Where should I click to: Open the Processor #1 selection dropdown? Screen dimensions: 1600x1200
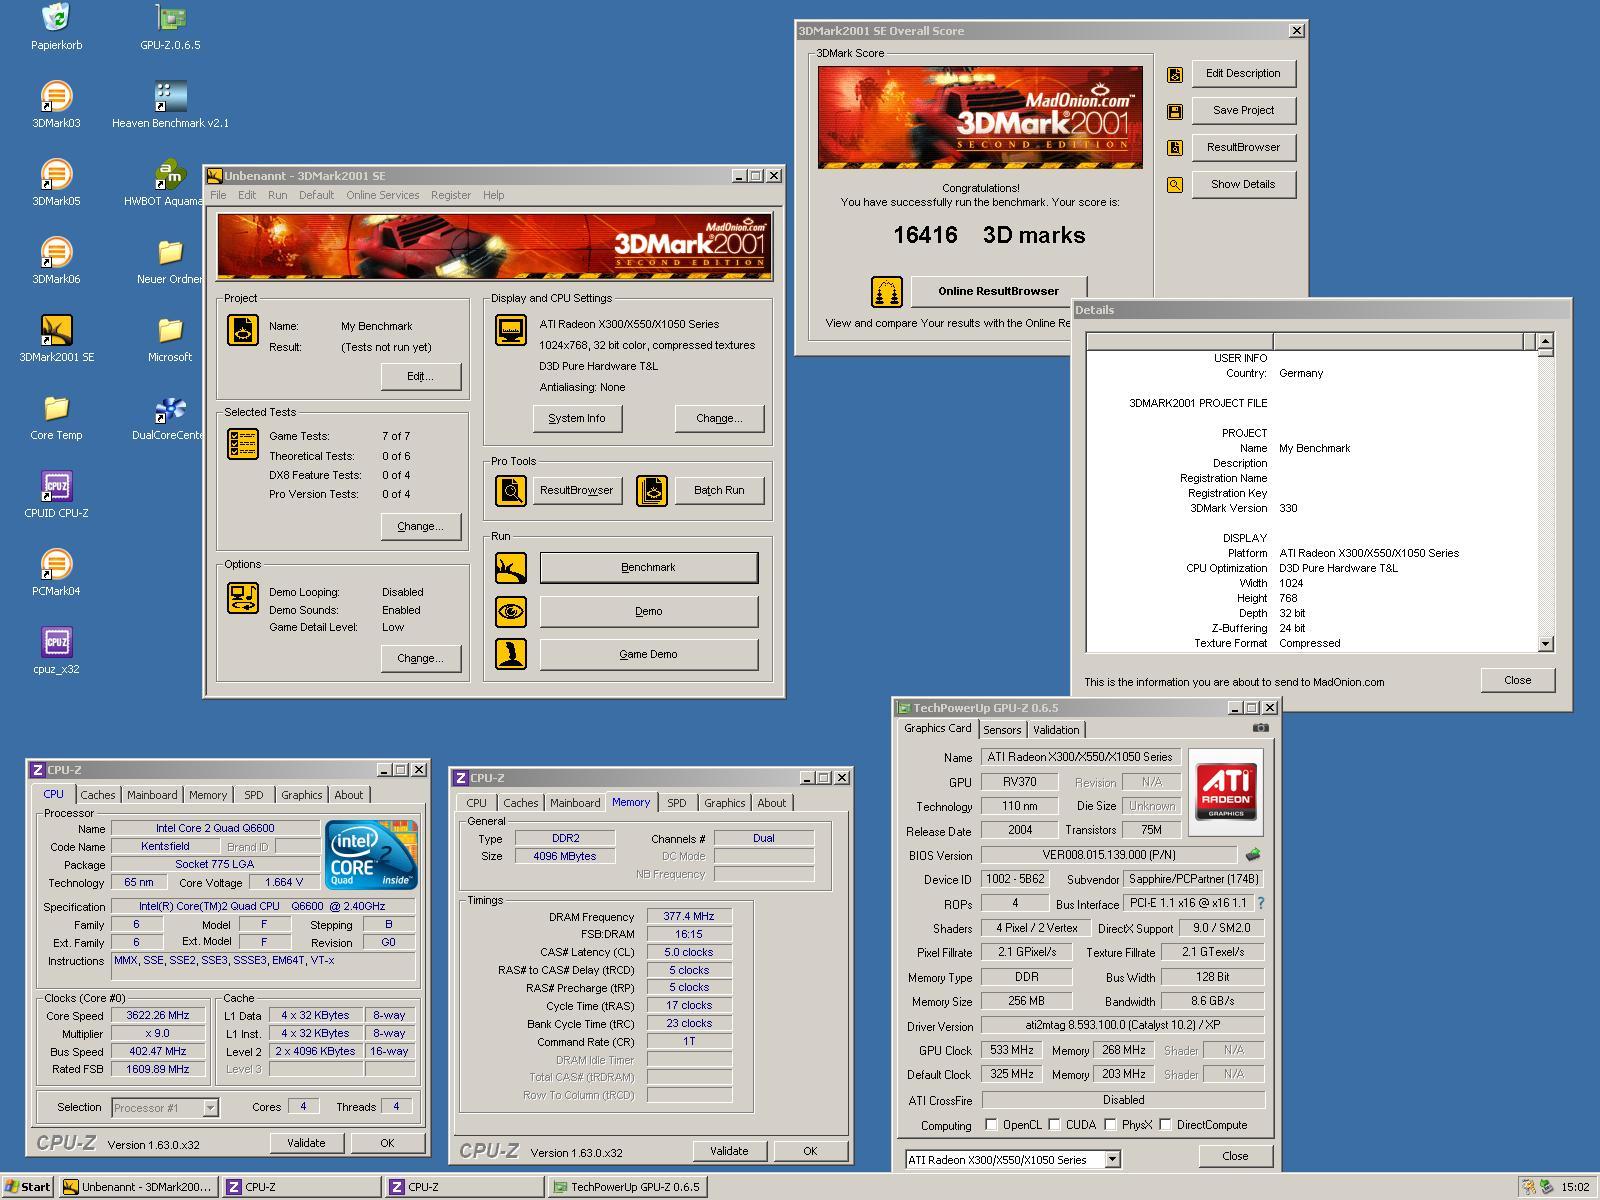click(210, 1107)
